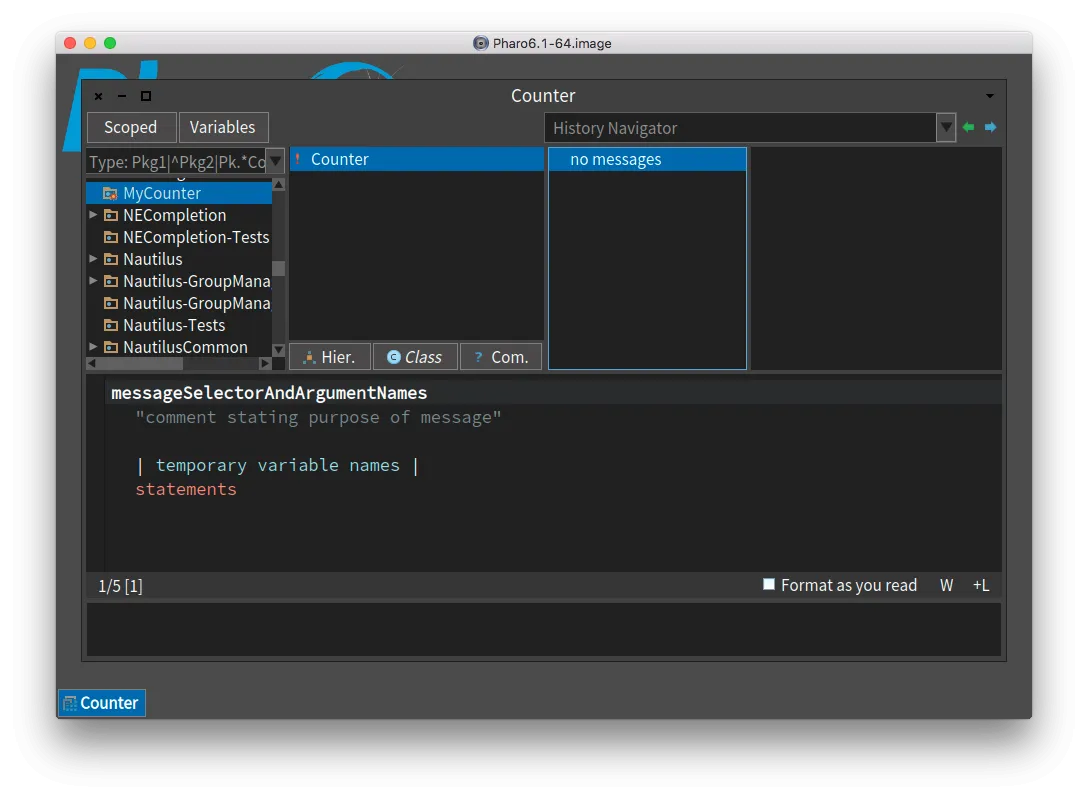Toggle the Scoped button
The height and width of the screenshot is (799, 1088).
(x=130, y=128)
